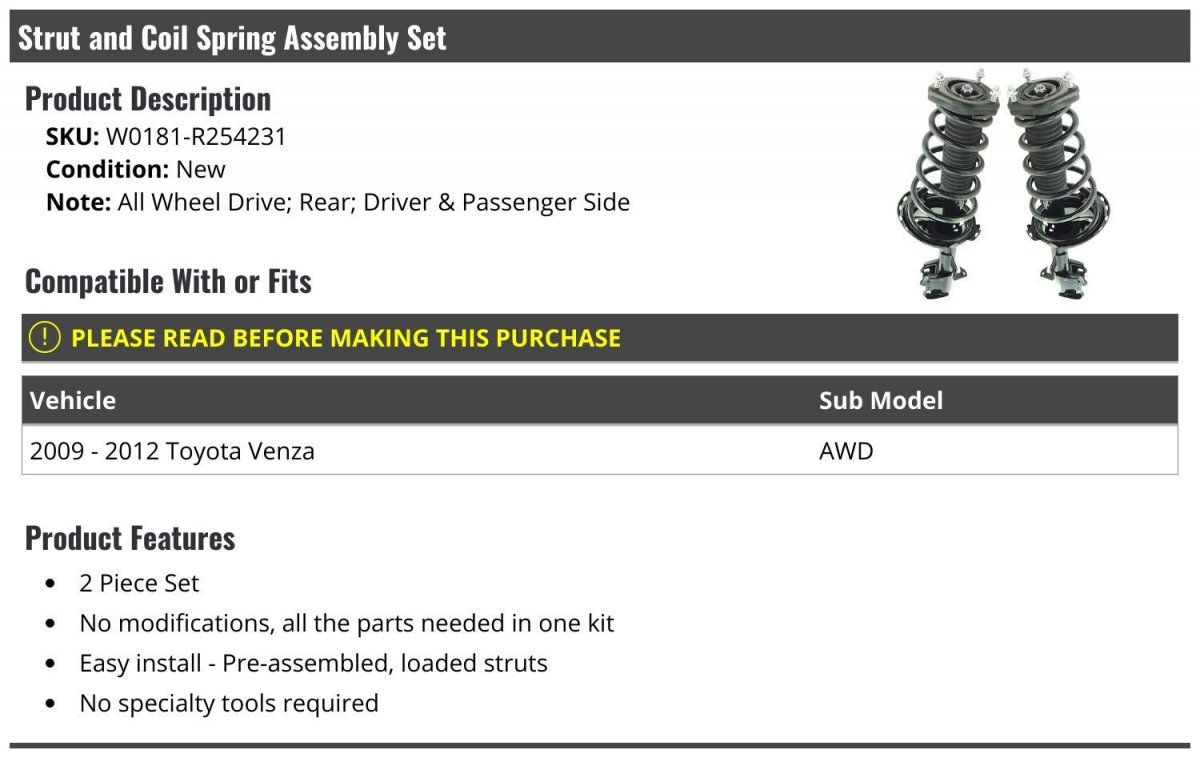This screenshot has height=758, width=1200.
Task: Click the AWD sub model cell
Action: tap(846, 451)
